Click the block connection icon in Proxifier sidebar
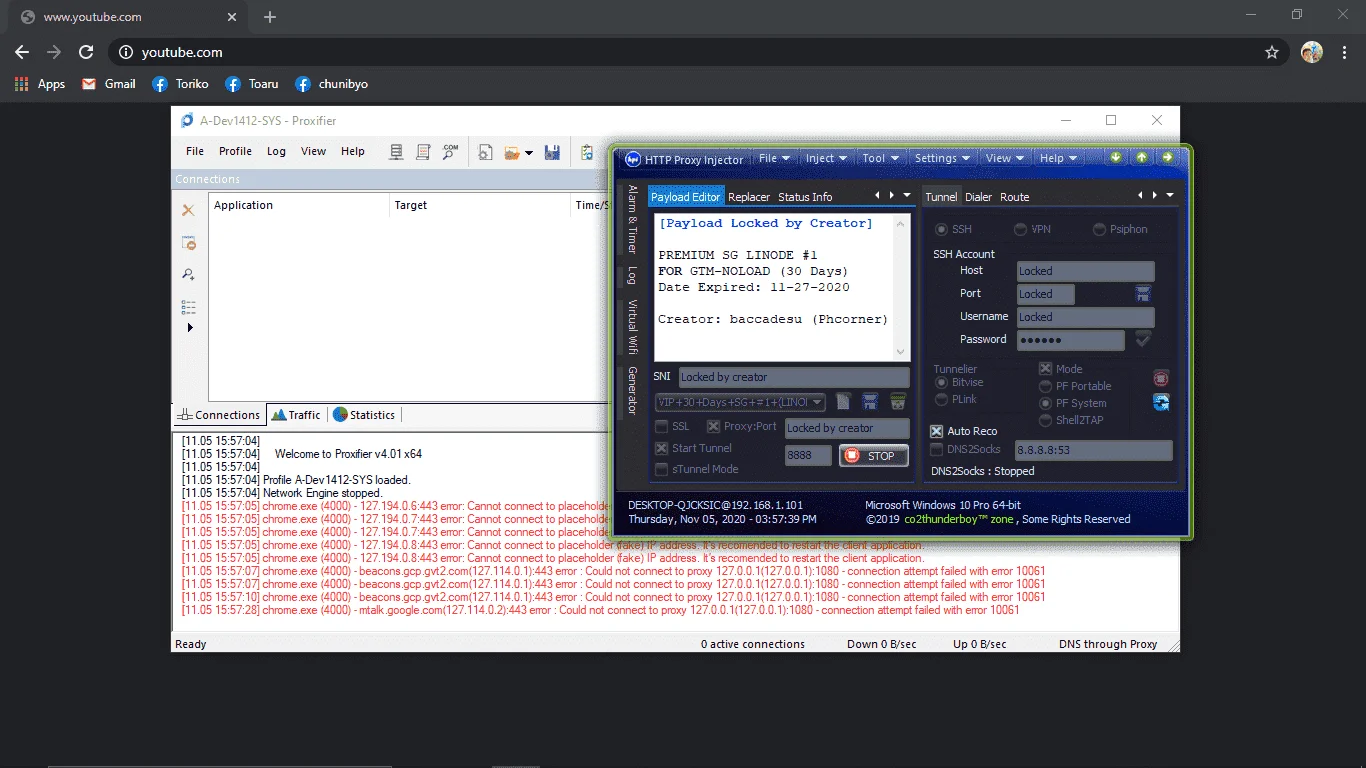 click(x=188, y=243)
